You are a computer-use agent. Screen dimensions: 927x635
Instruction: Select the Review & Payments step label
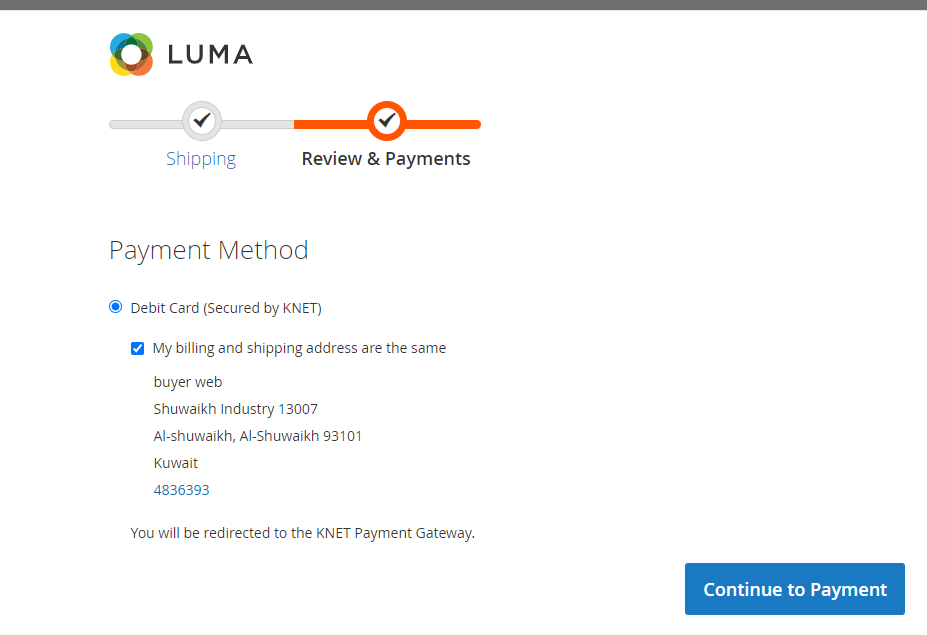pos(386,159)
